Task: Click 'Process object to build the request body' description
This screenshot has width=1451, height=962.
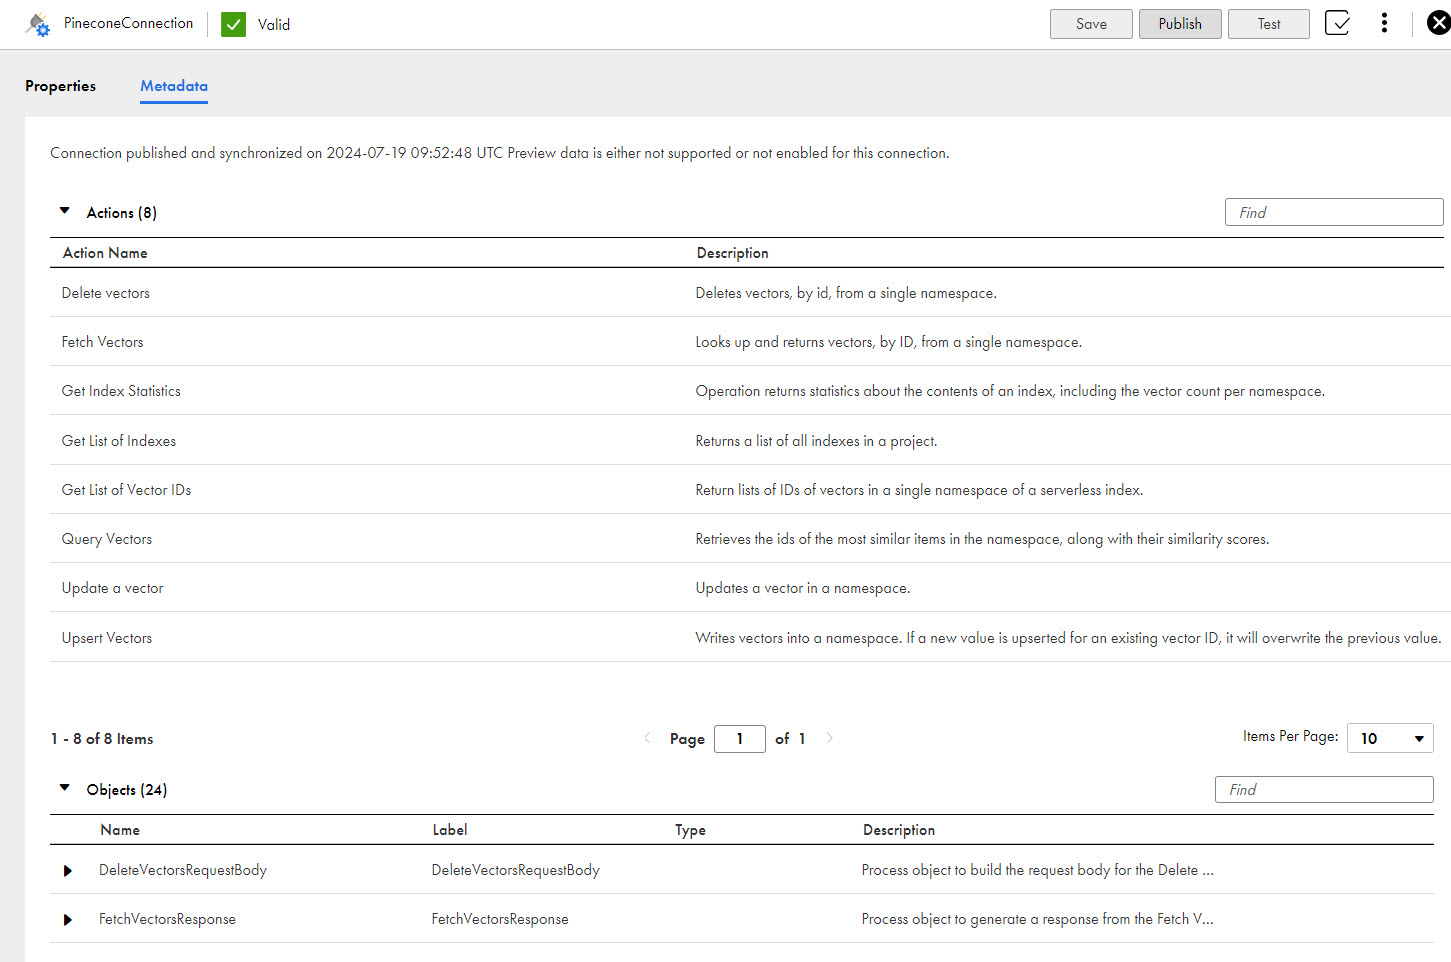Action: [x=1037, y=870]
